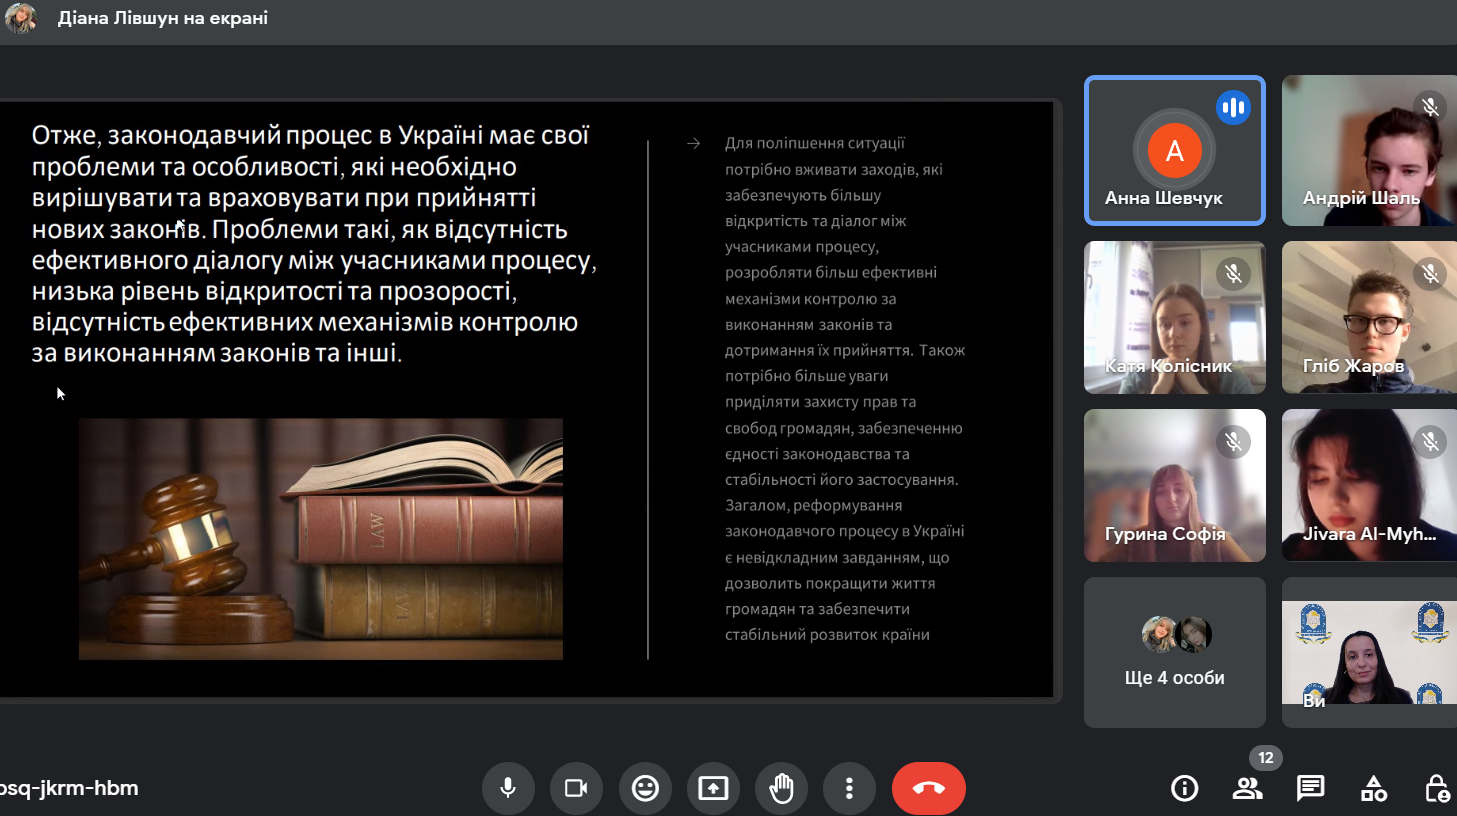
Task: Click the present screen icon
Action: pos(713,788)
